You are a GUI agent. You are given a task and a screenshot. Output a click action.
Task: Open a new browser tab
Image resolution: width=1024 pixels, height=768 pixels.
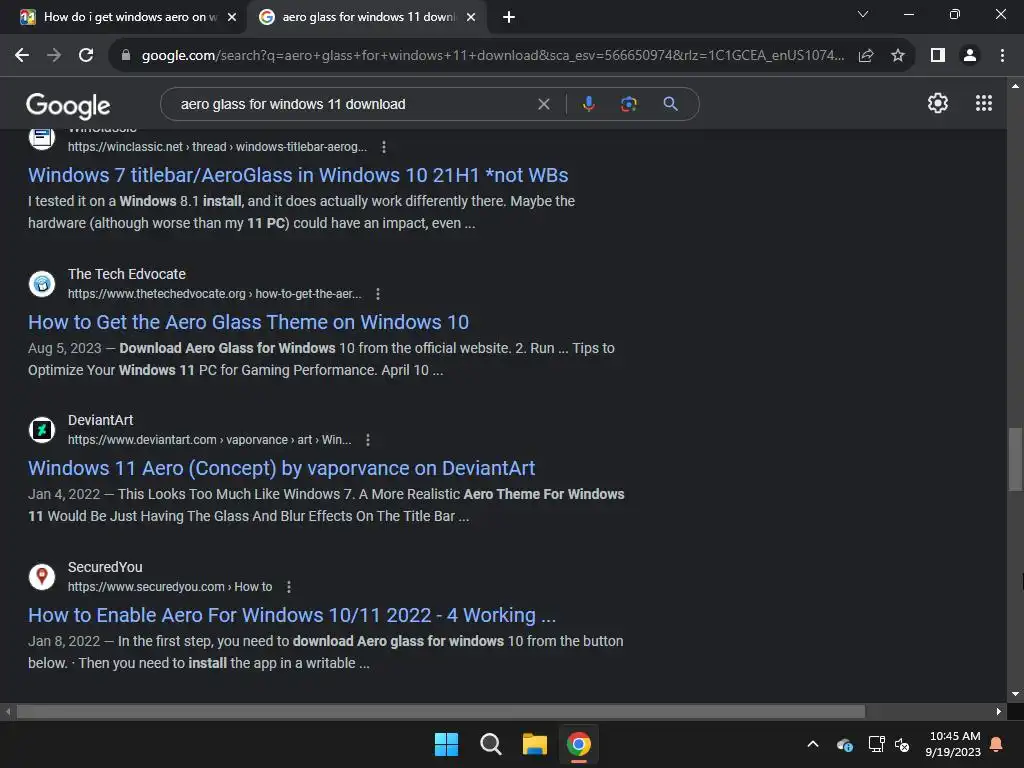pos(509,17)
